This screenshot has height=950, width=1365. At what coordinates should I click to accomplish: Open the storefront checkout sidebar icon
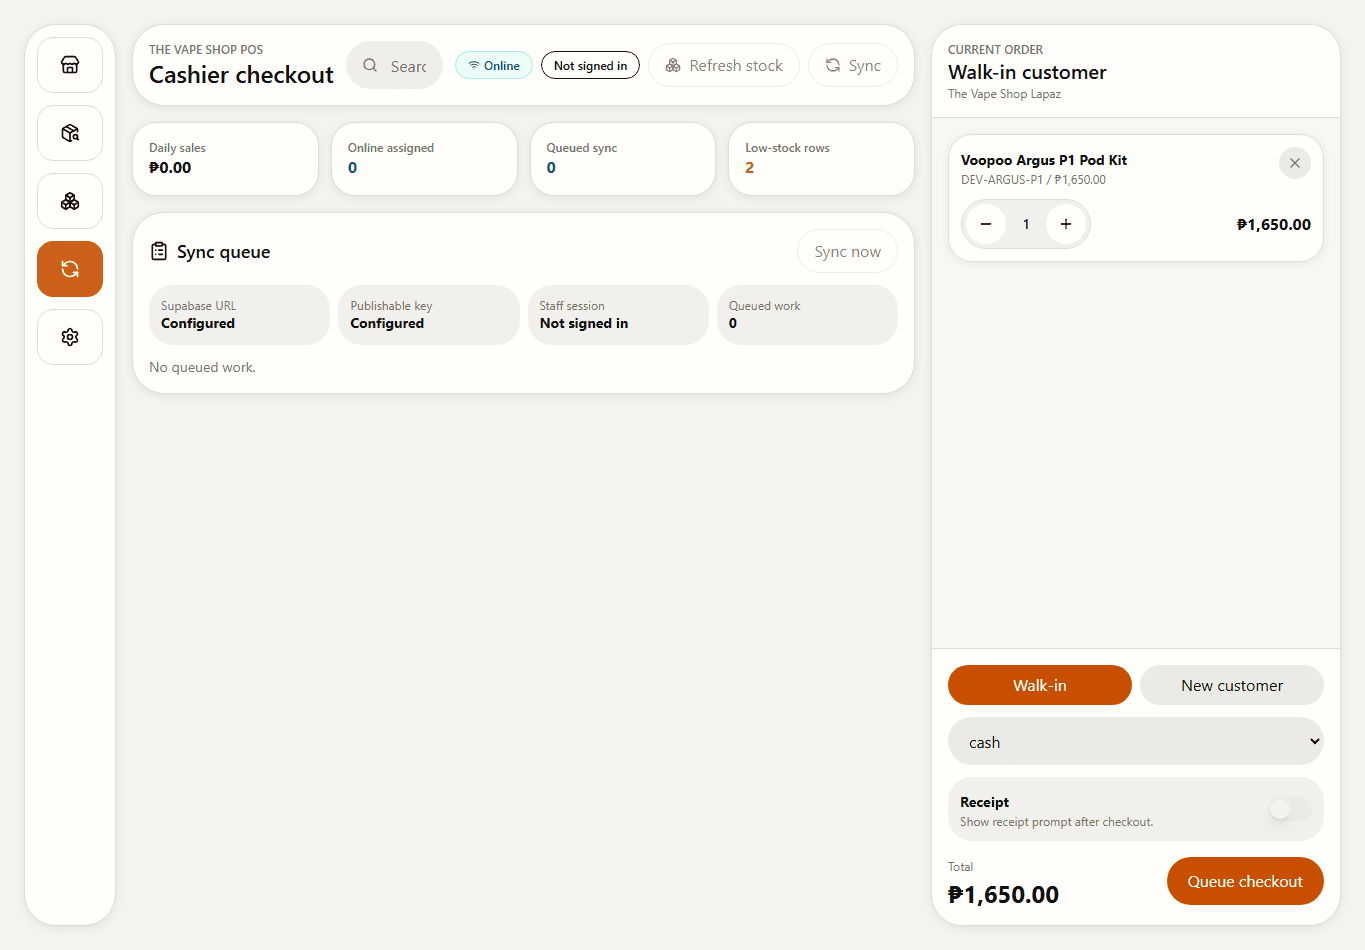[x=70, y=65]
